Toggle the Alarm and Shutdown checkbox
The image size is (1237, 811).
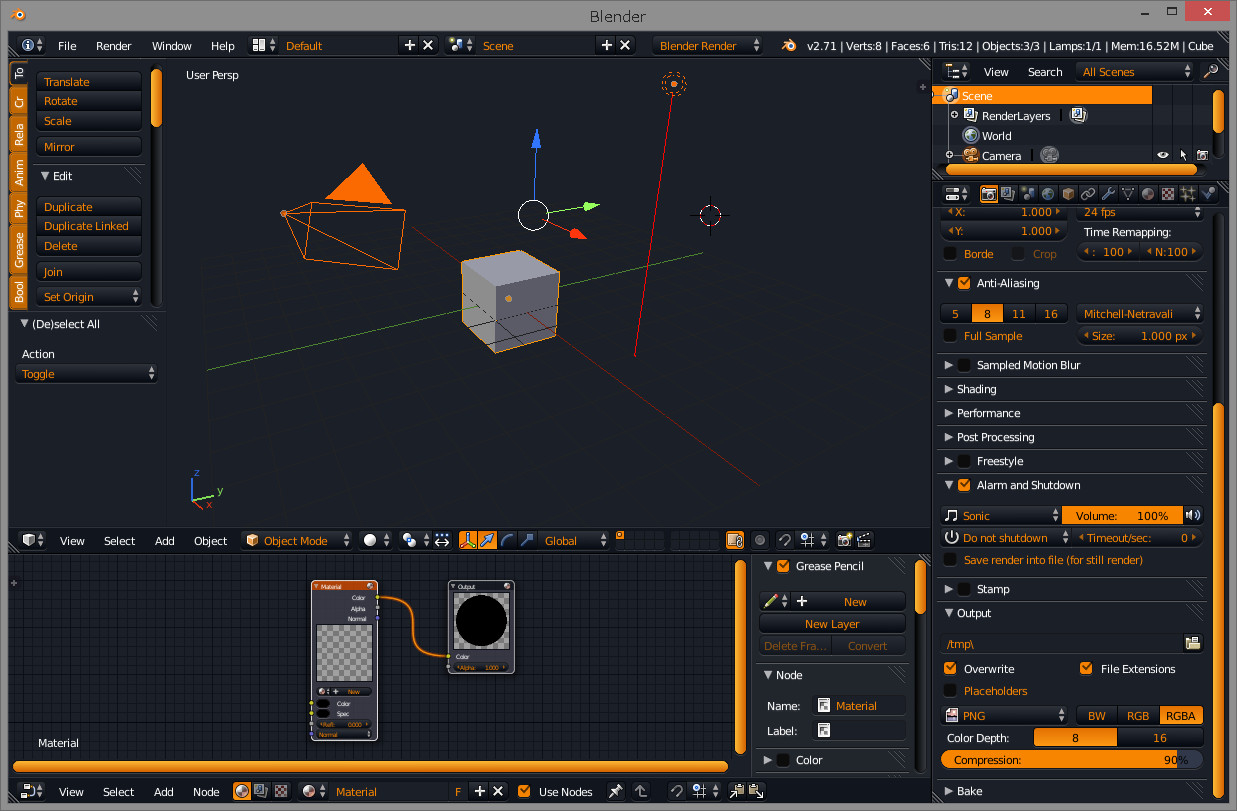964,485
